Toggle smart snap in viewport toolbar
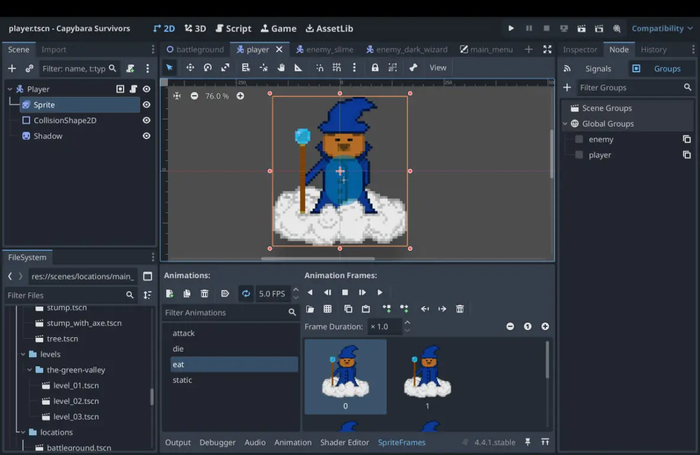Viewport: 700px width, 455px height. point(320,67)
